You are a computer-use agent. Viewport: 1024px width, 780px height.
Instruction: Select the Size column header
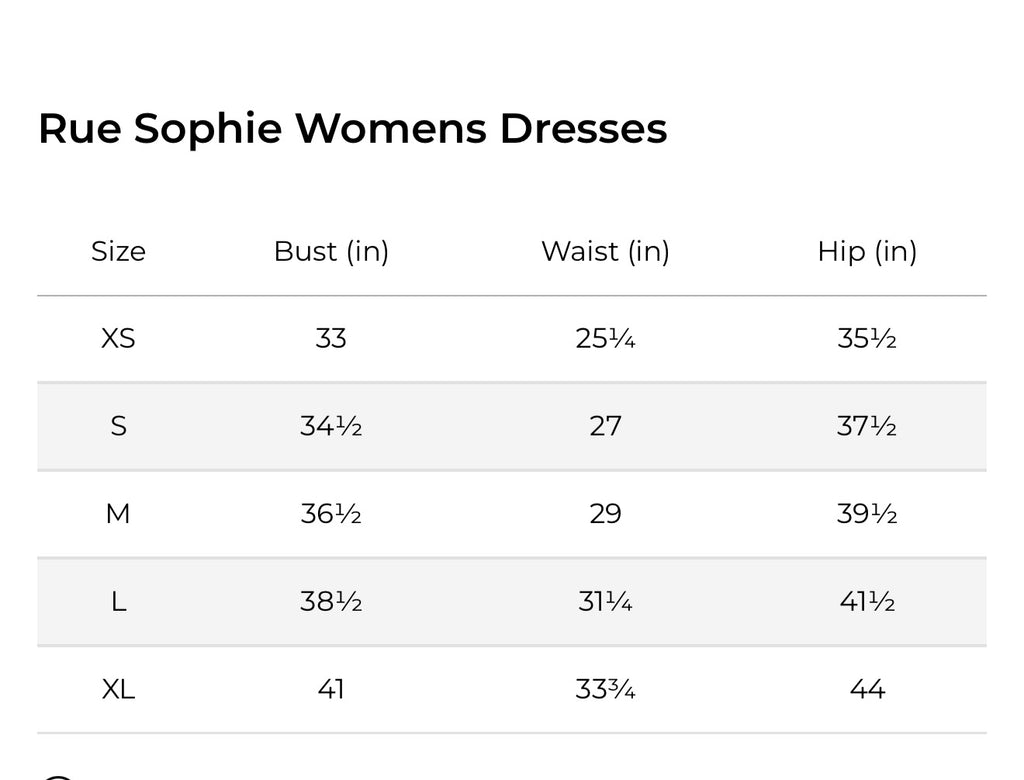point(118,252)
